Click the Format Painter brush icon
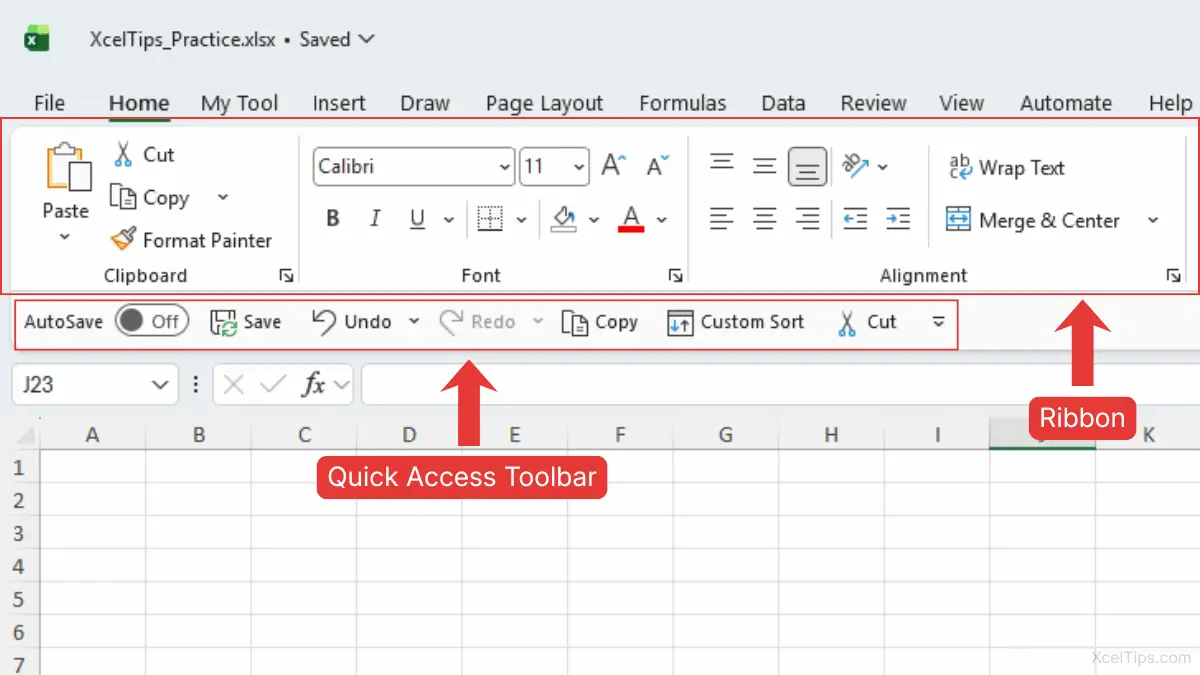1200x675 pixels. tap(123, 240)
